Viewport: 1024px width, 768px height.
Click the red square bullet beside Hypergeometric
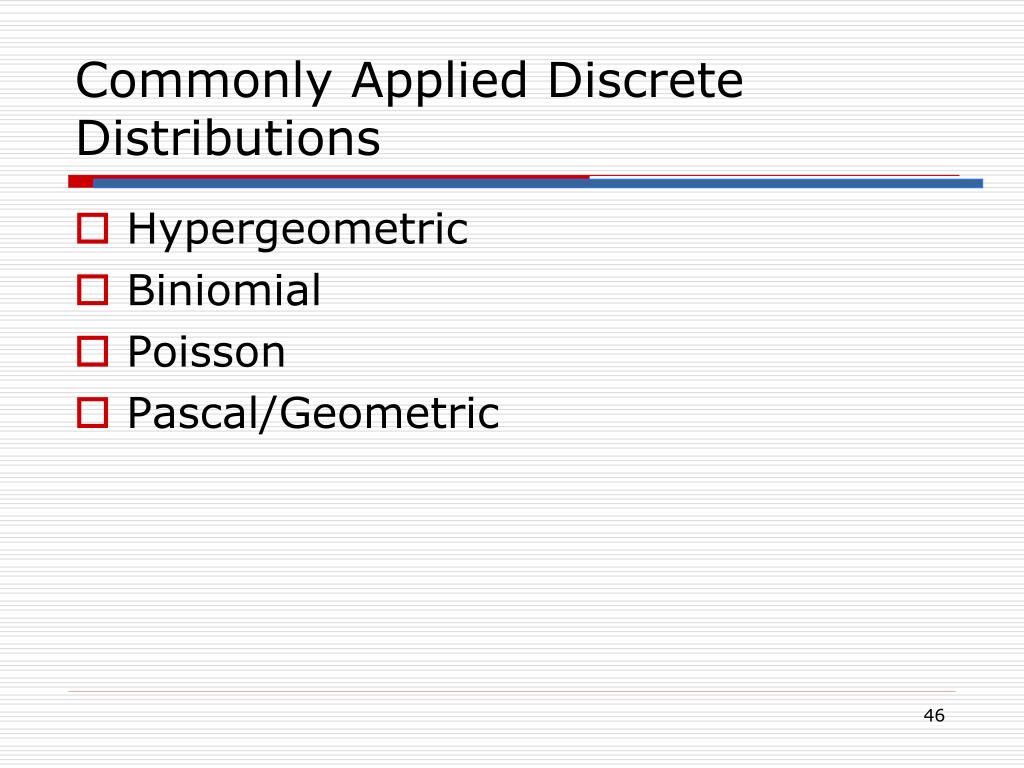pyautogui.click(x=92, y=229)
